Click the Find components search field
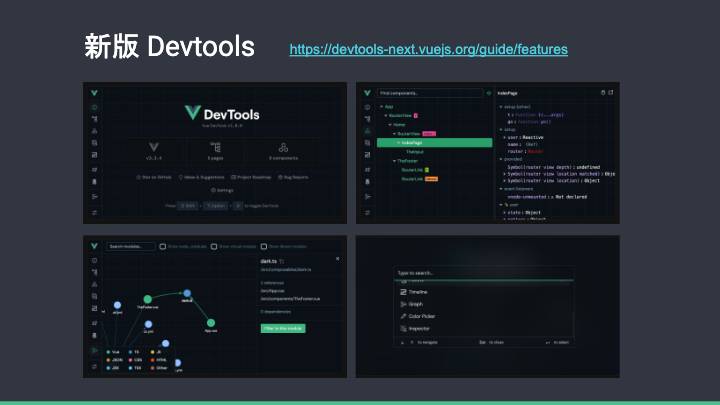Screen dimensions: 720x405 tap(430, 93)
